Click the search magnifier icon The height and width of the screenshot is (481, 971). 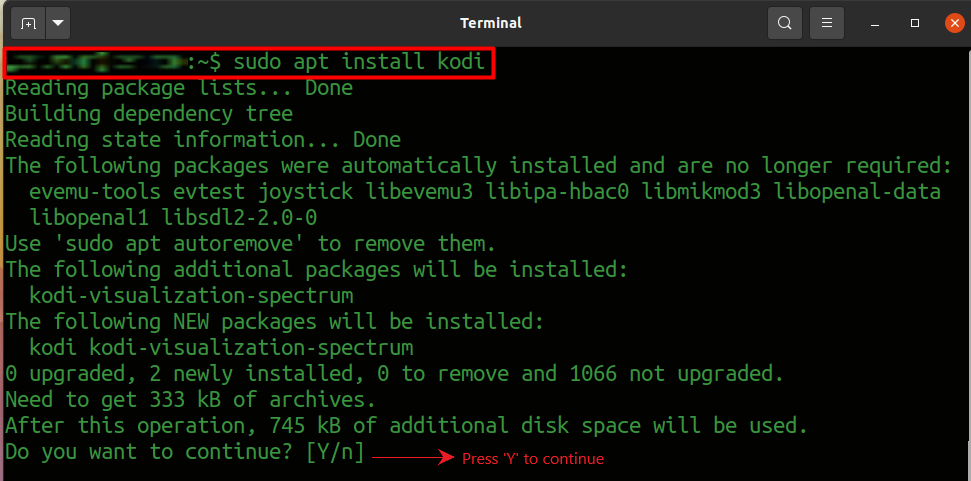[x=785, y=24]
